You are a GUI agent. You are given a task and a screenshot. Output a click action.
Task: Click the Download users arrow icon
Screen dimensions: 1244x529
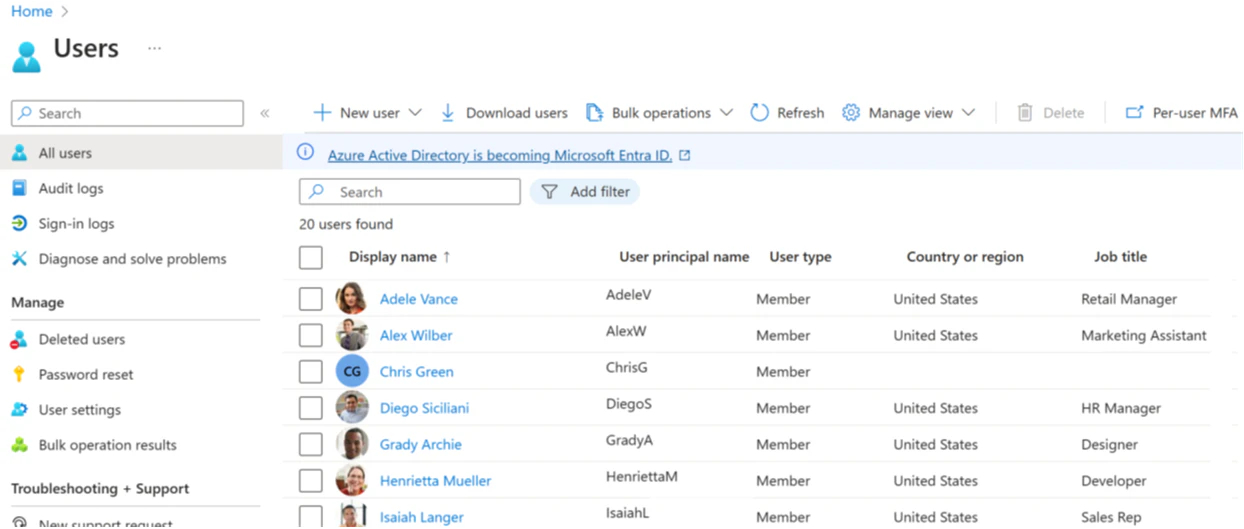[x=448, y=113]
